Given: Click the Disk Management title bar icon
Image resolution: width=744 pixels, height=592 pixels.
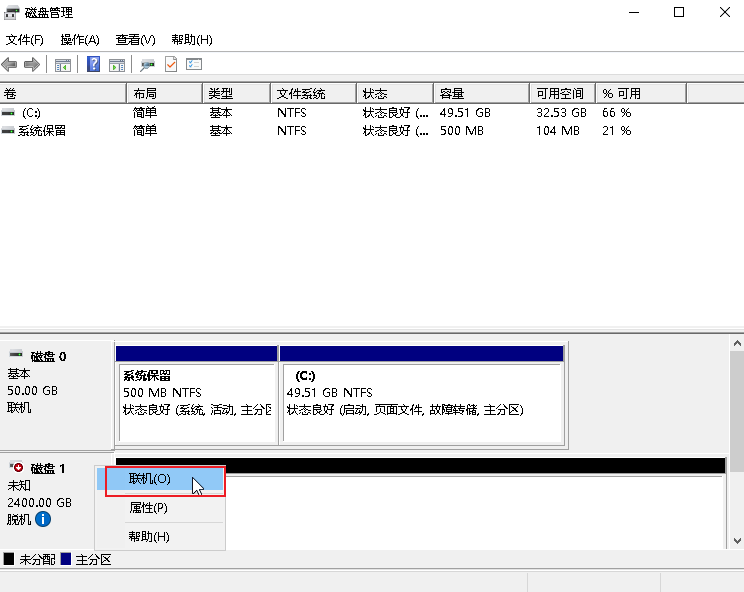Looking at the screenshot, I should (11, 13).
